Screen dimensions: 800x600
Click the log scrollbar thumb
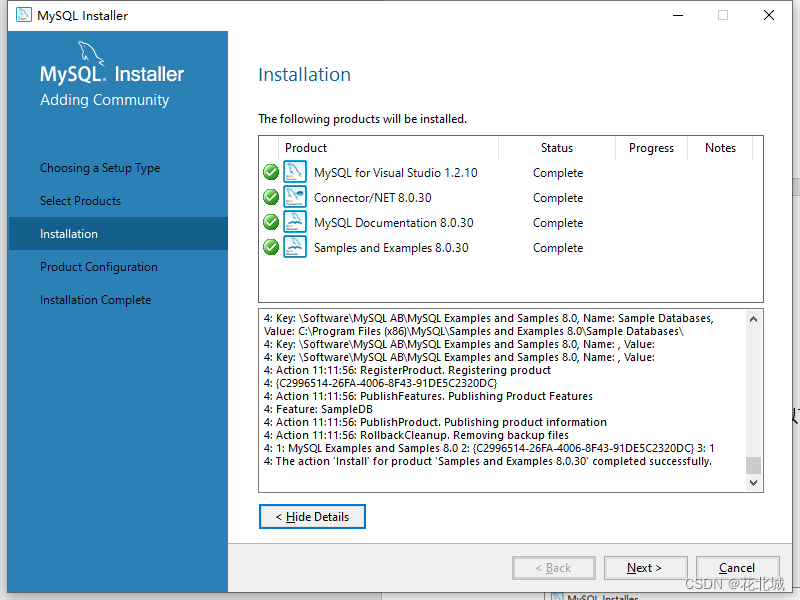click(754, 465)
